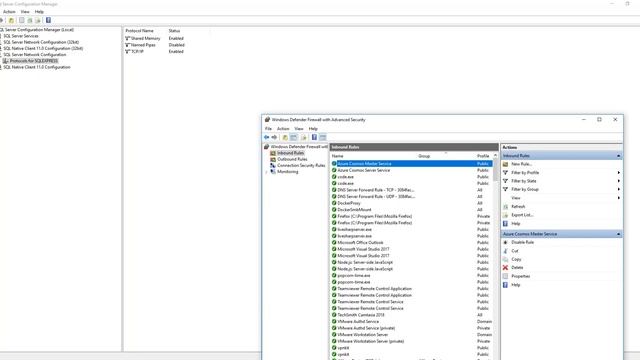Sort rules by Profile column header
Screen dimensions: 640x360
(x=483, y=156)
